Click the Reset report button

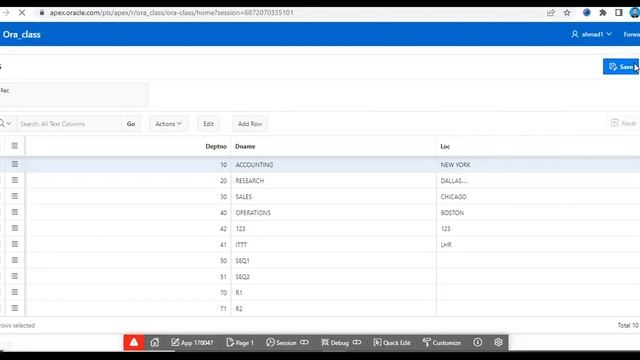[x=623, y=123]
